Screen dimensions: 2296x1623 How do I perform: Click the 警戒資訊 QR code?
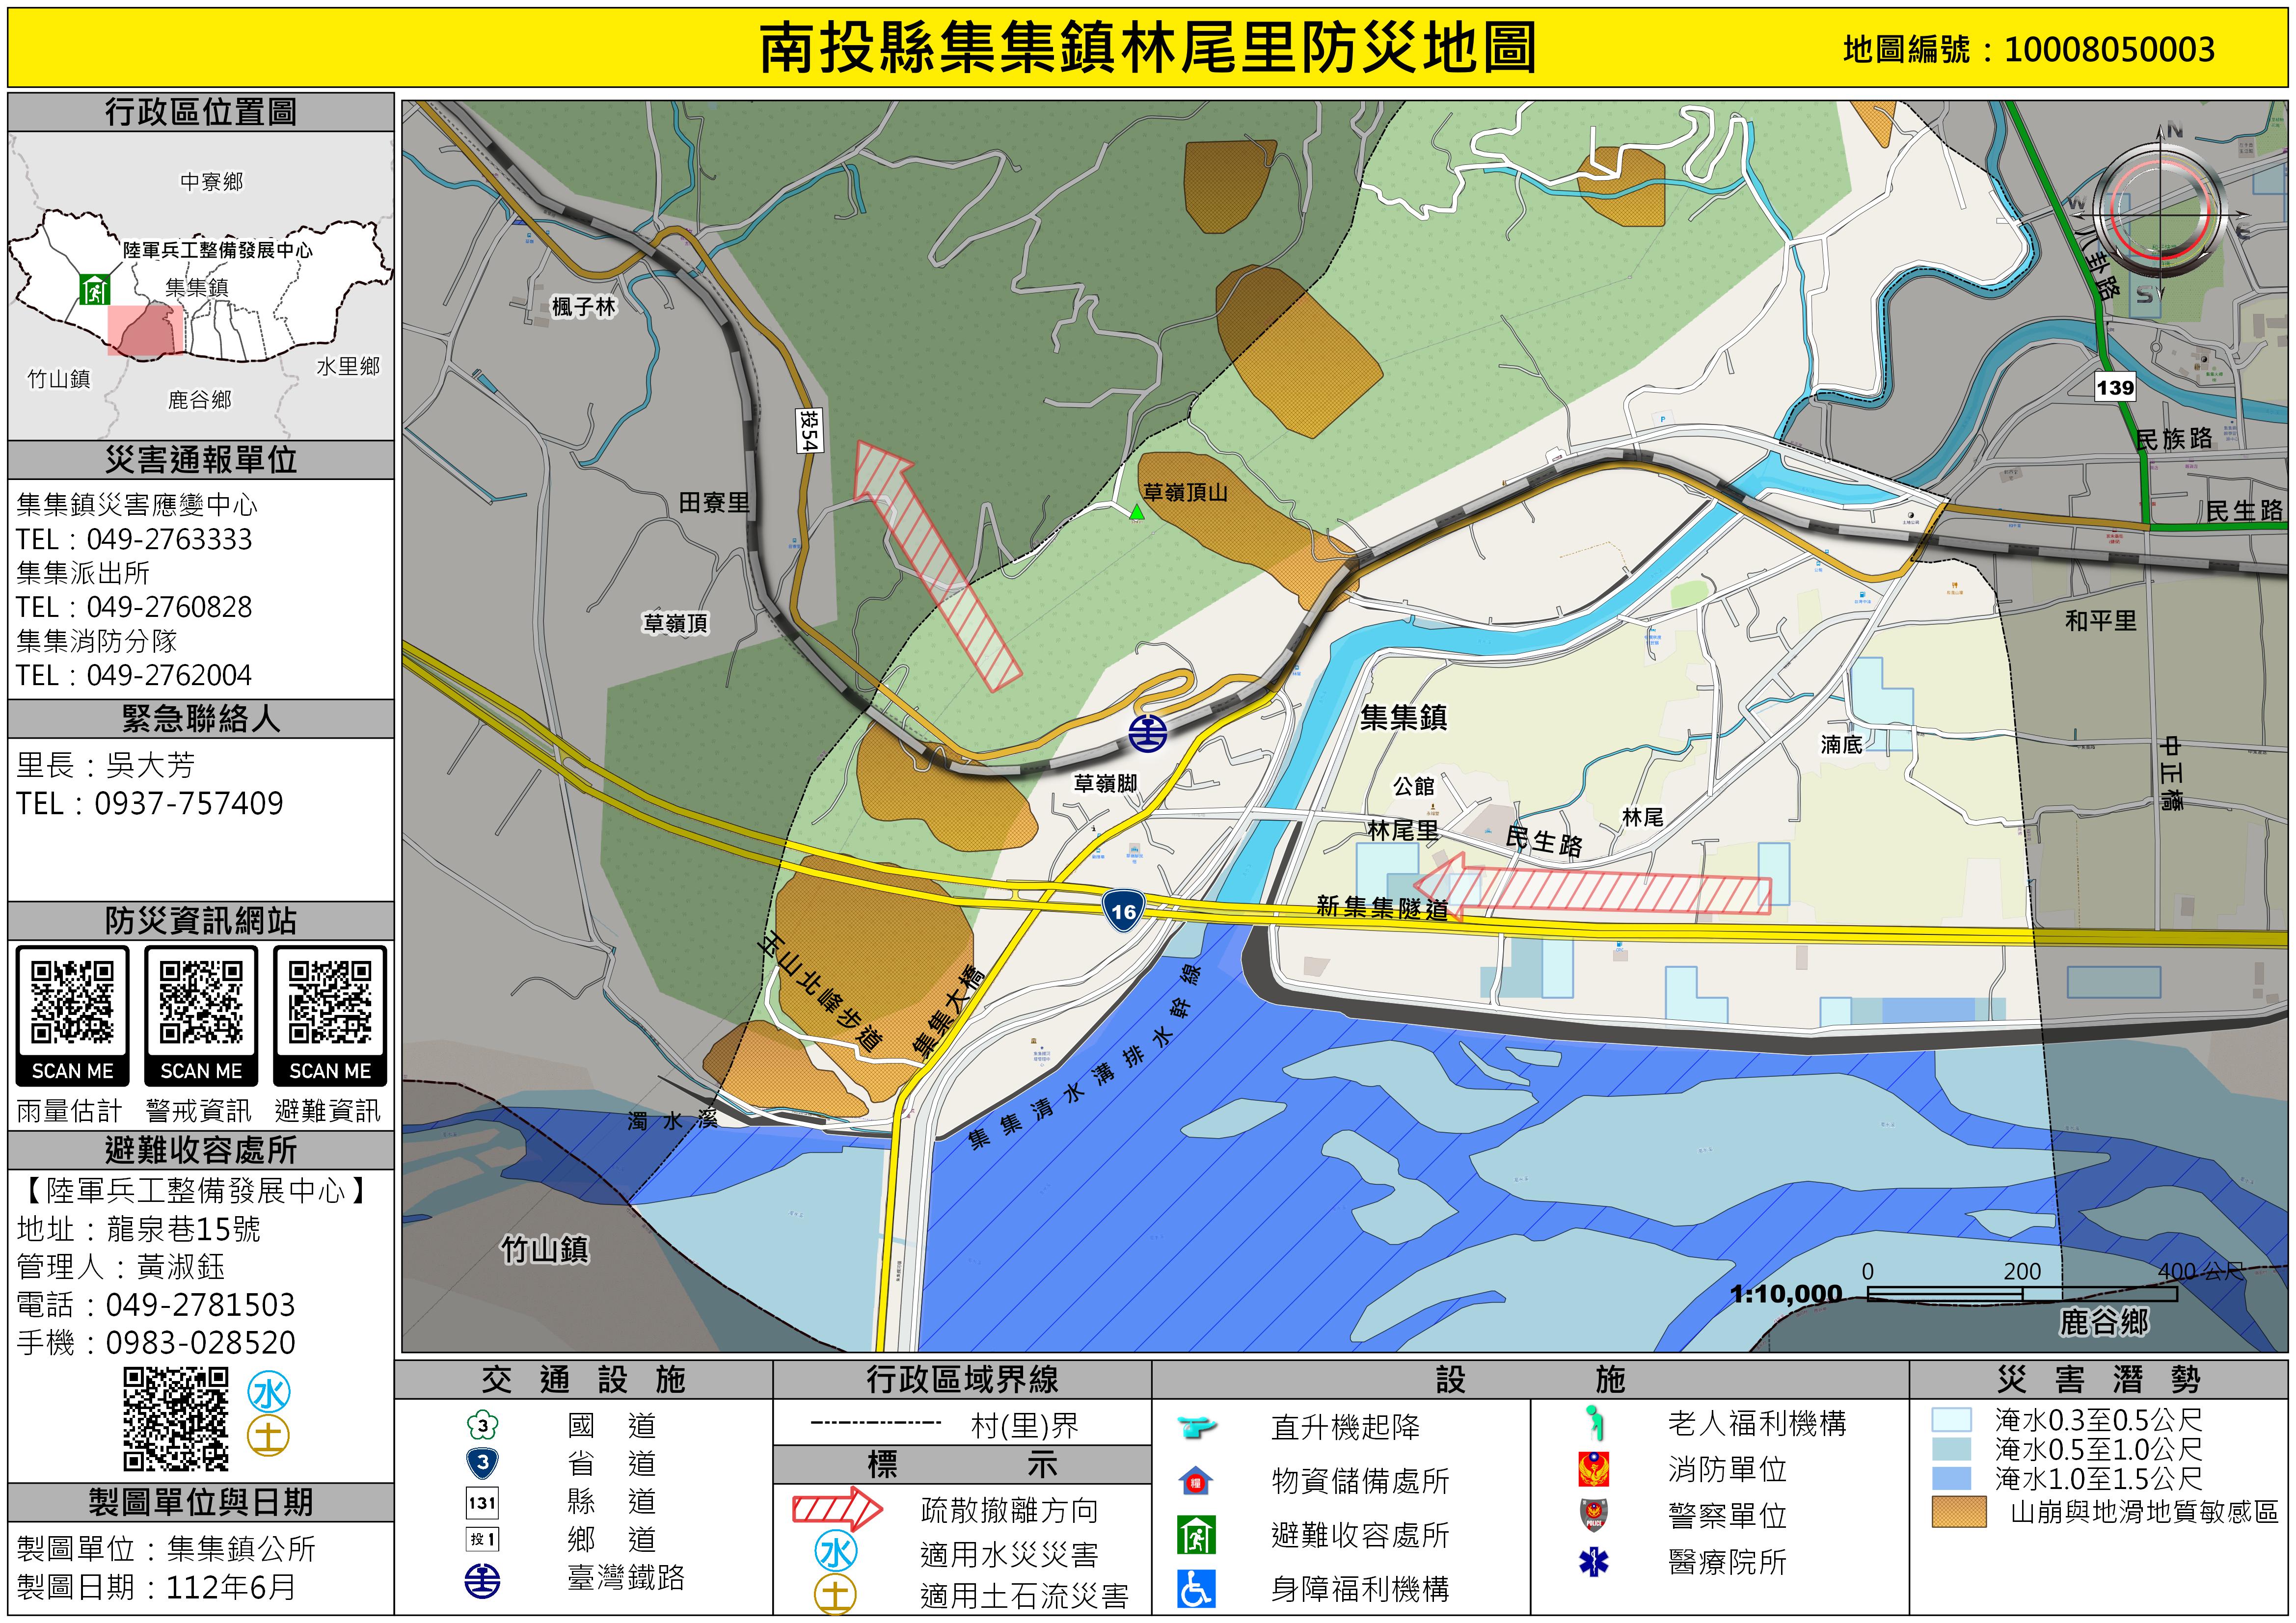tap(201, 1002)
